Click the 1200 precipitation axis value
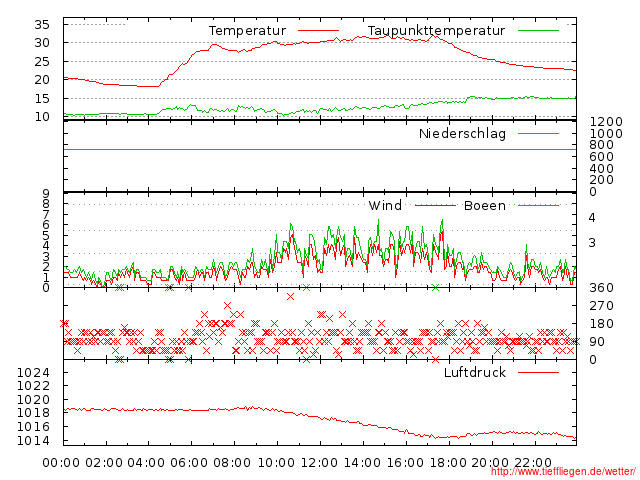The height and width of the screenshot is (480, 640). [606, 122]
